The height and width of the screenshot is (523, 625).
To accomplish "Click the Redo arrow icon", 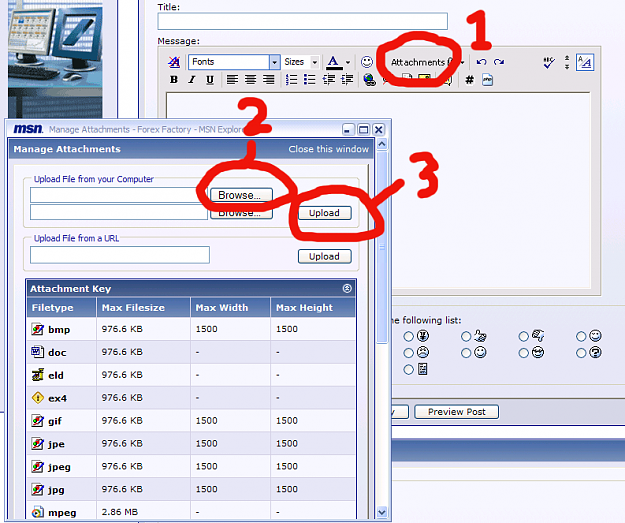I will point(499,62).
